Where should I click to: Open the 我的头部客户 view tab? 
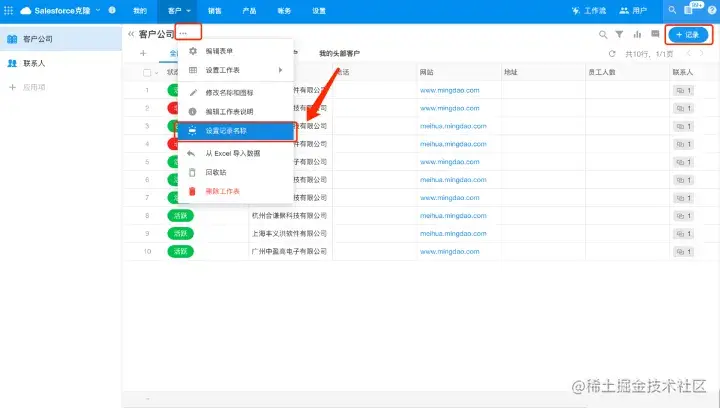click(x=339, y=54)
